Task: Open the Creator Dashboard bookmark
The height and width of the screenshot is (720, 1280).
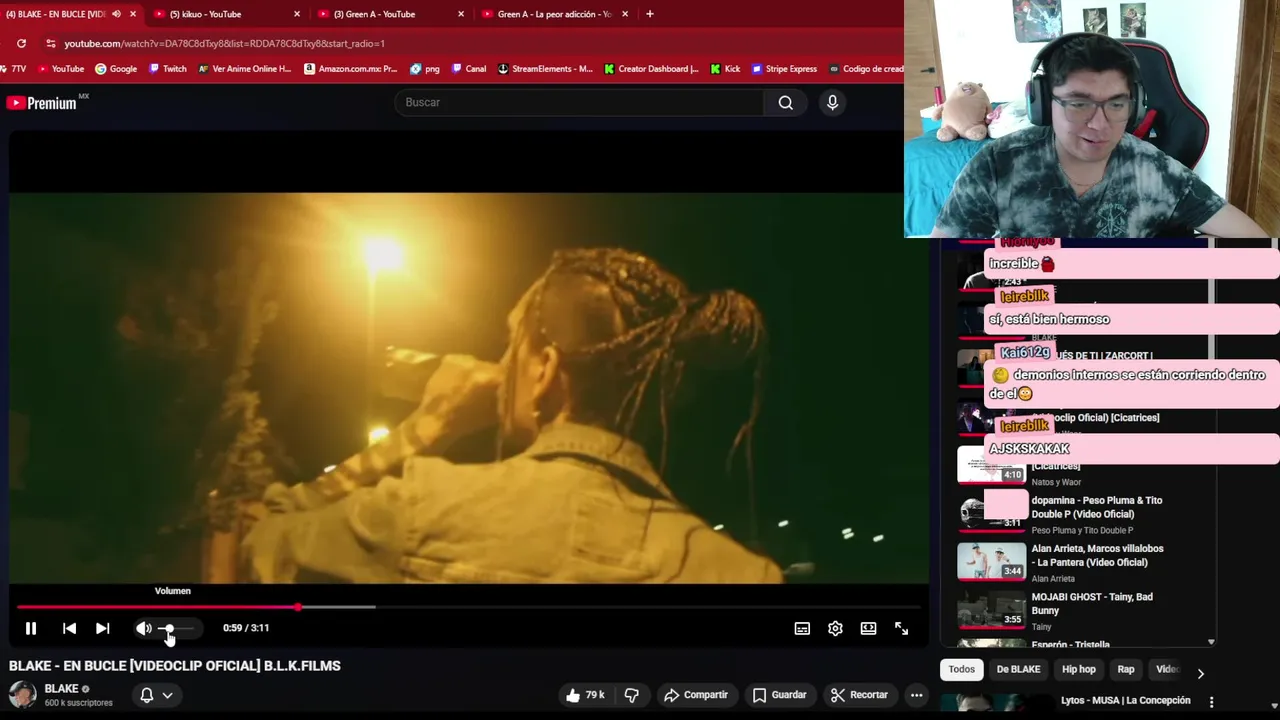Action: pos(651,69)
